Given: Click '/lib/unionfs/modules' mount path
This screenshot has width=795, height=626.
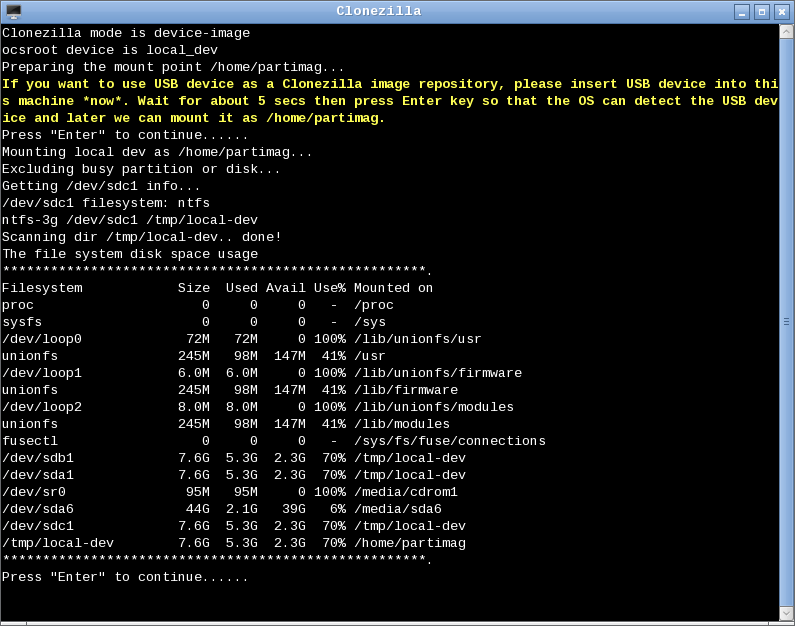Looking at the screenshot, I should point(434,407).
